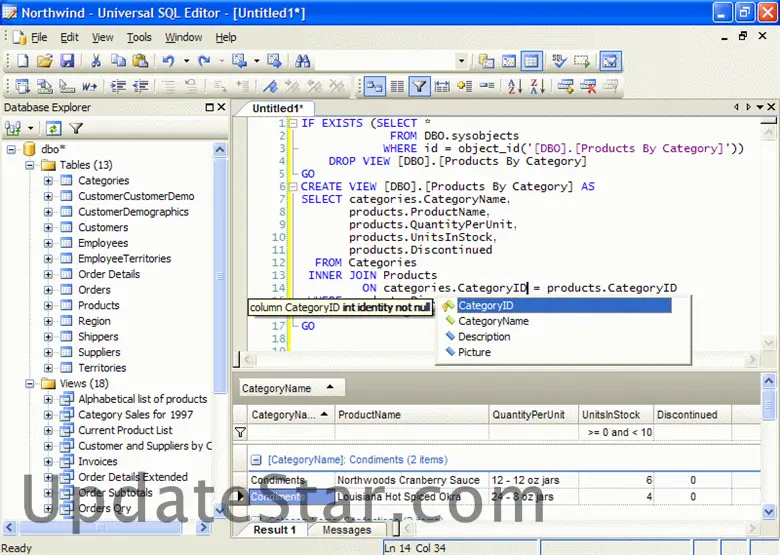Collapse the Tables (13) folder
This screenshot has width=780, height=555.
tap(30, 165)
